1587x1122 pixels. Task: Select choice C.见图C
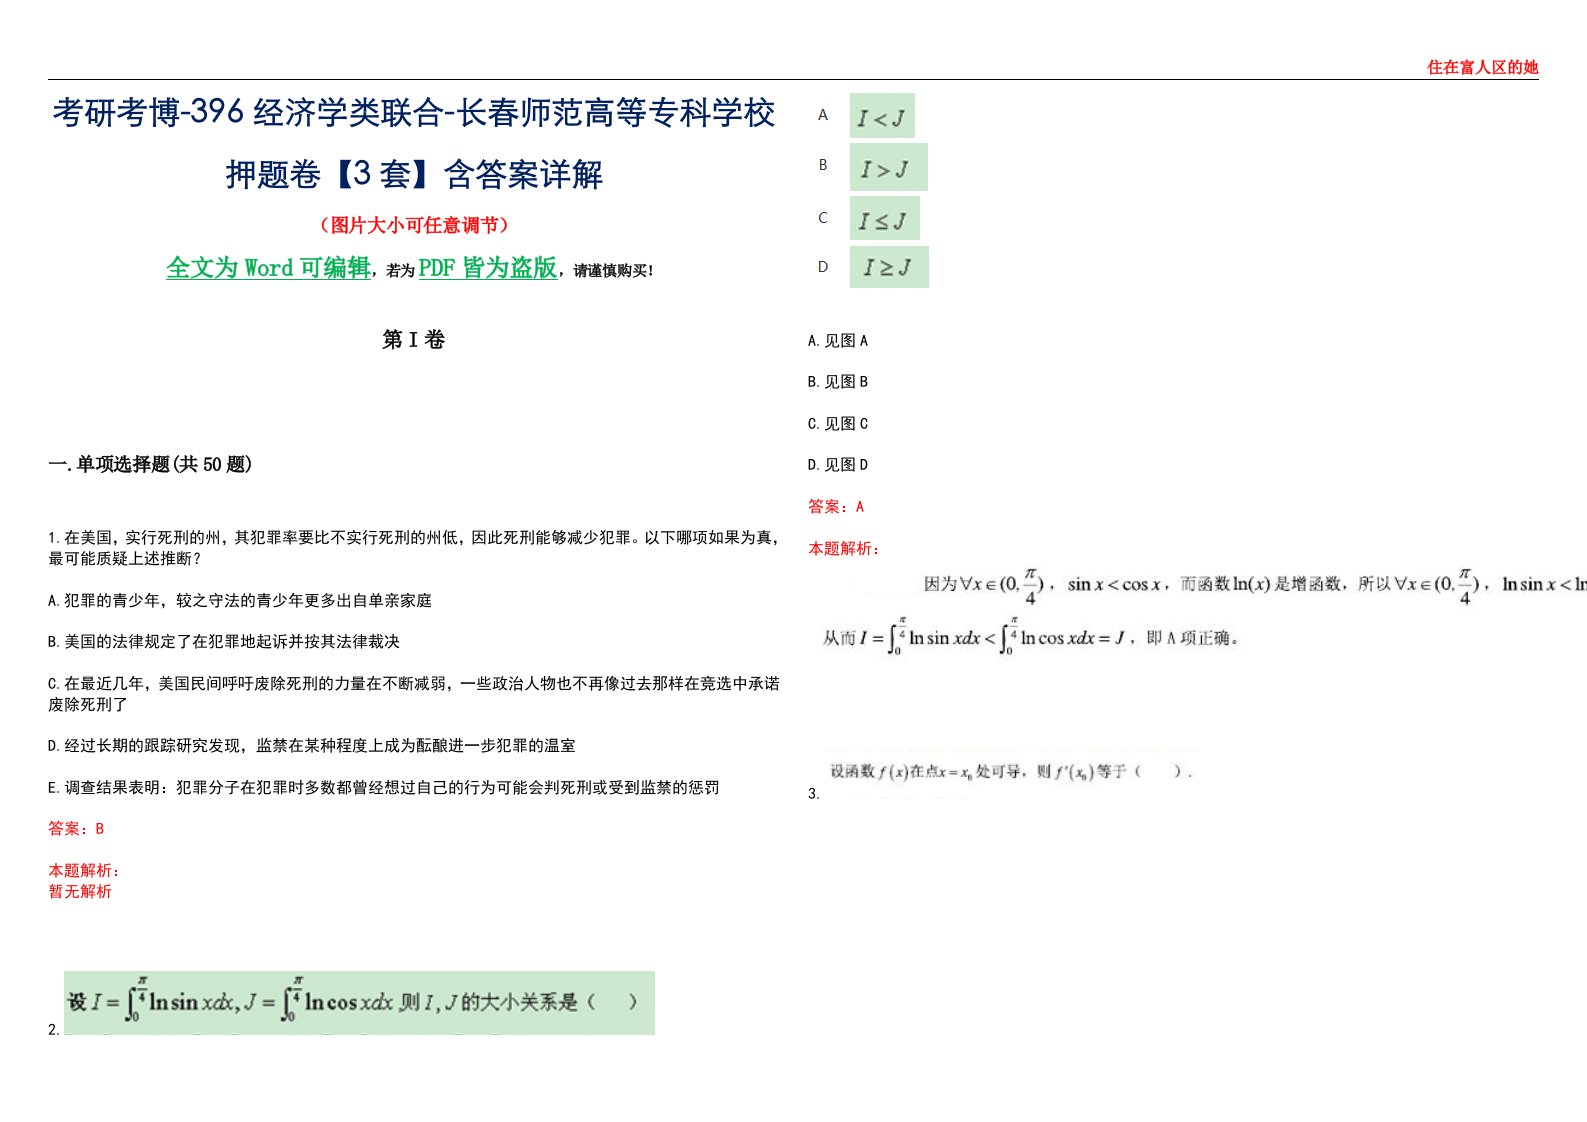point(838,424)
